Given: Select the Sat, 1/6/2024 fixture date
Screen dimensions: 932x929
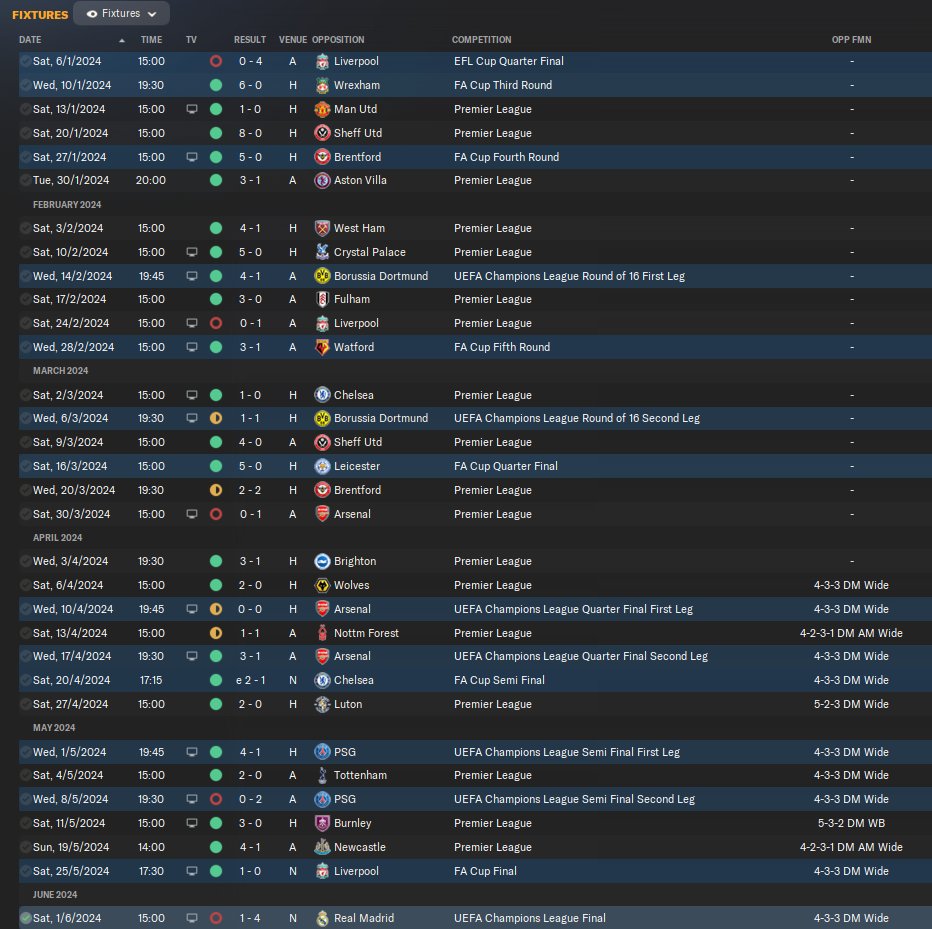Looking at the screenshot, I should tap(67, 918).
